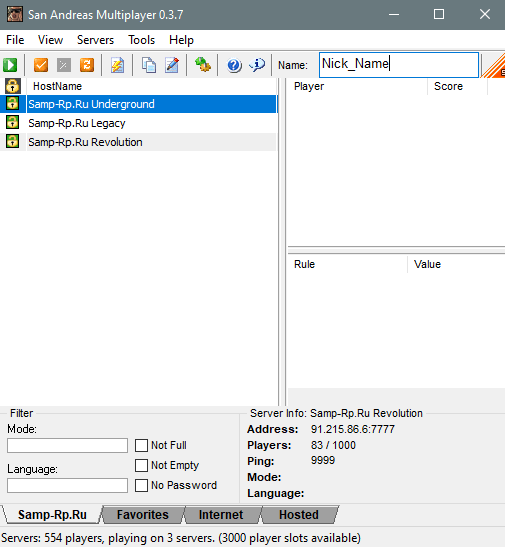Image resolution: width=505 pixels, height=547 pixels.
Task: Select the Samp-Rp.Ru Legacy server
Action: pyautogui.click(x=138, y=123)
